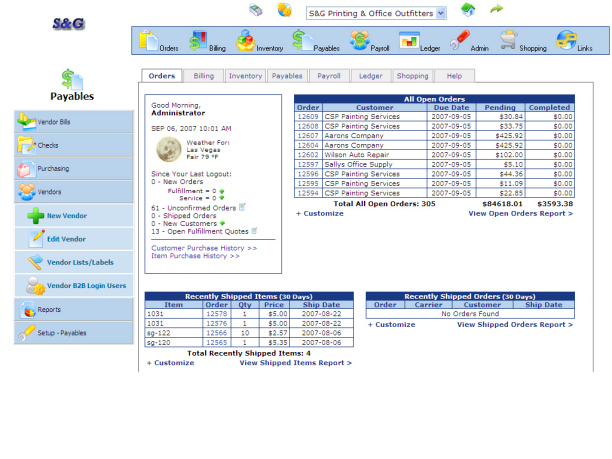Click New Vendor in the sidebar

pos(66,216)
